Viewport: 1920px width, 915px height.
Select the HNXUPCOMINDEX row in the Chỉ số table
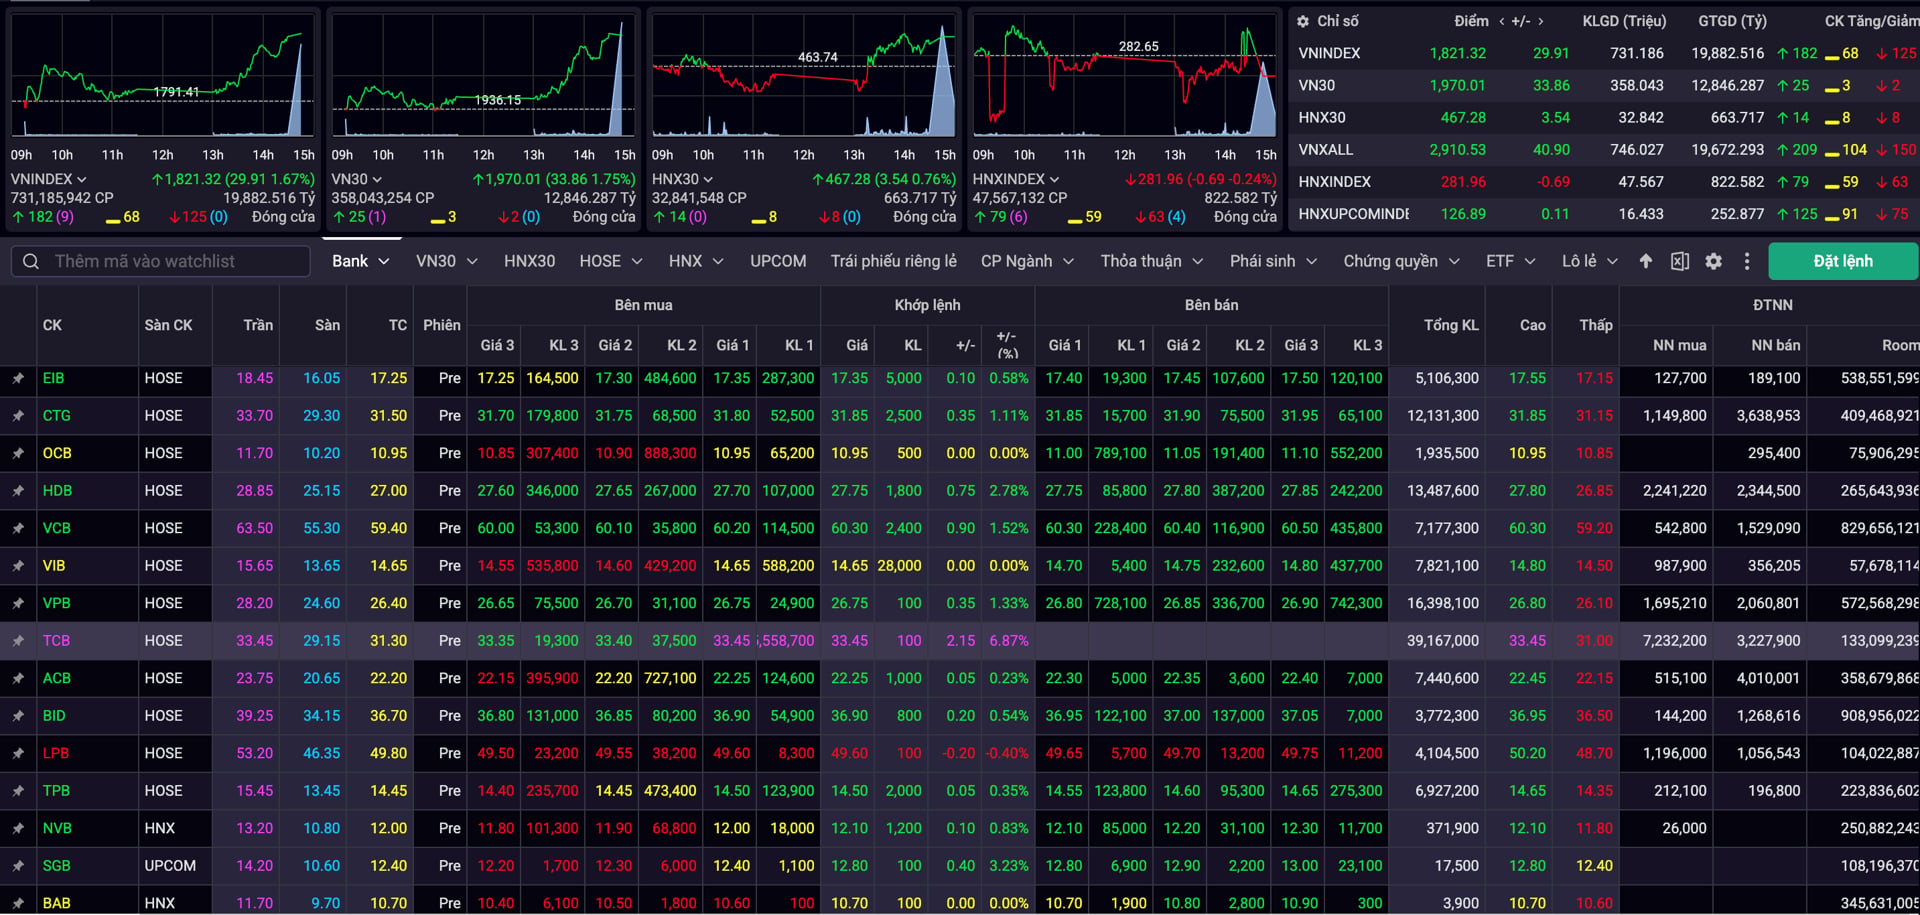[x=1604, y=214]
